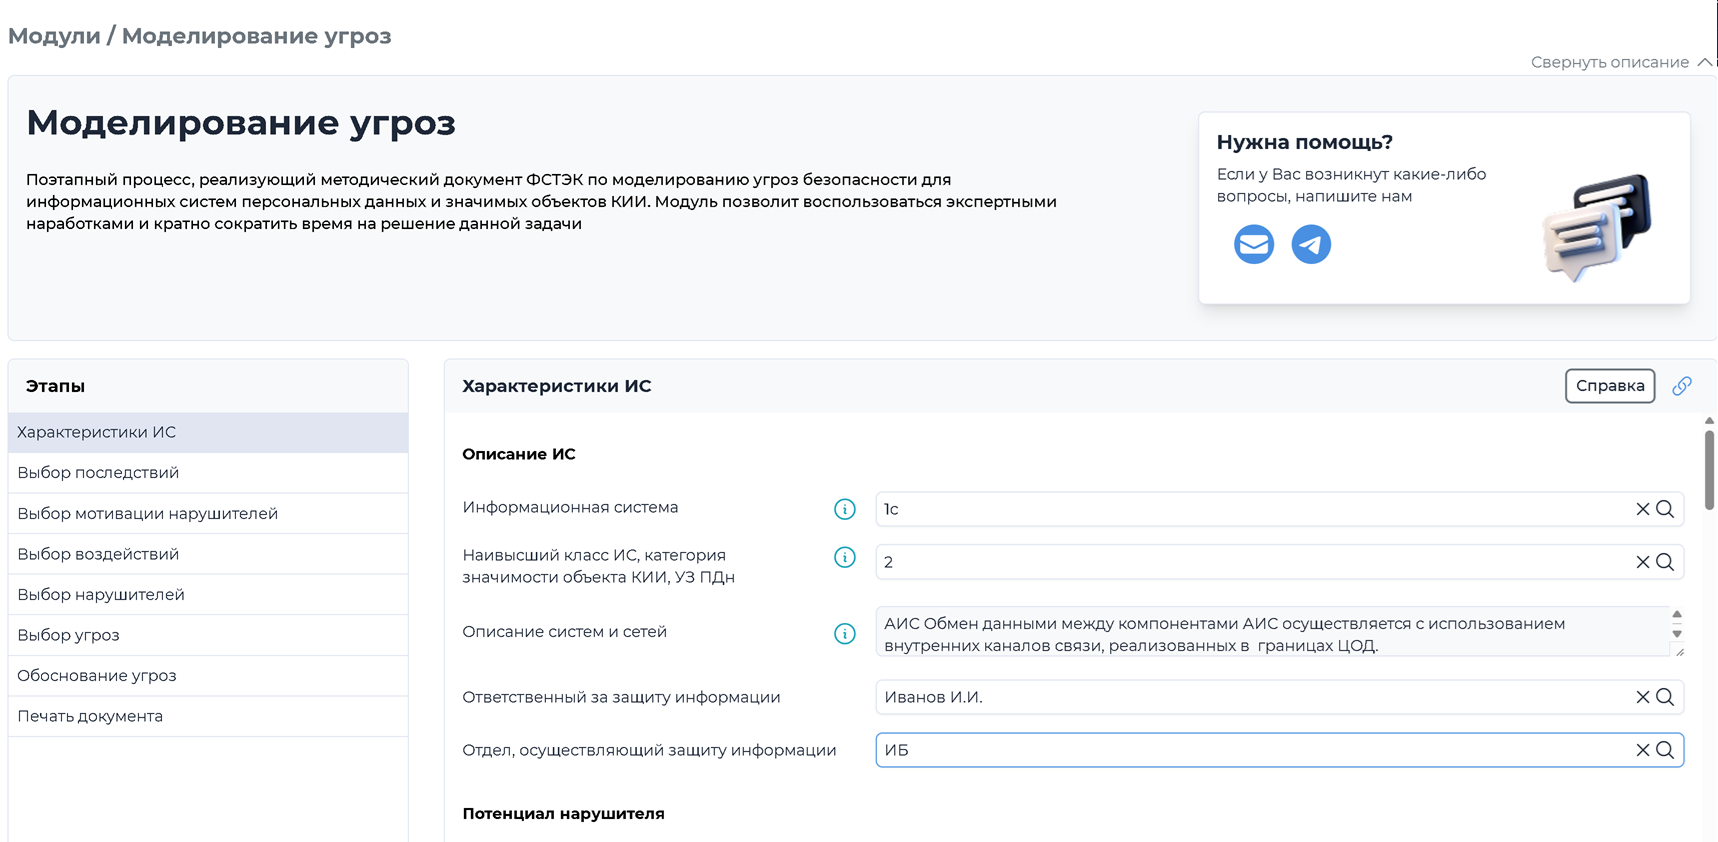The width and height of the screenshot is (1718, 842).
Task: Show info for Наивысший класс ИС
Action: (x=844, y=557)
